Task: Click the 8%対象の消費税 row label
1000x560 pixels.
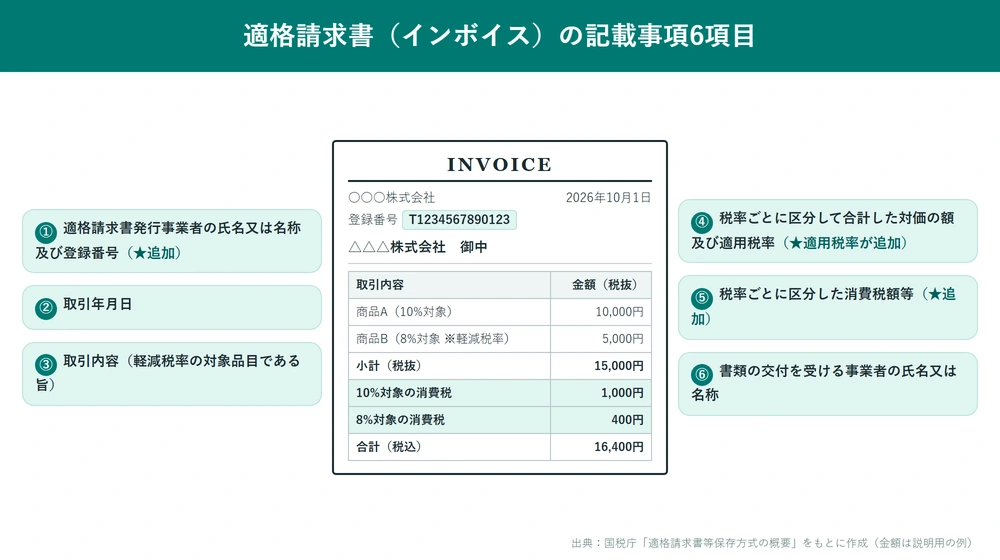Action: coord(401,420)
